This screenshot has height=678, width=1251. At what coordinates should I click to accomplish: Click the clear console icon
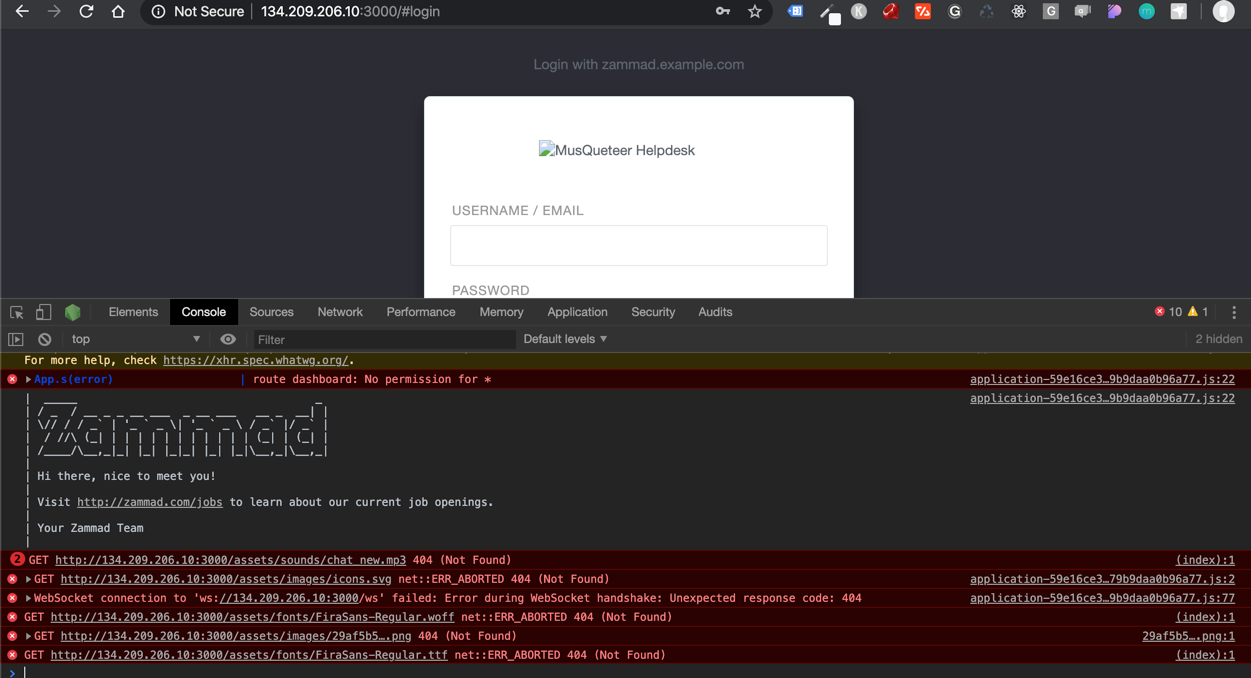pos(44,339)
